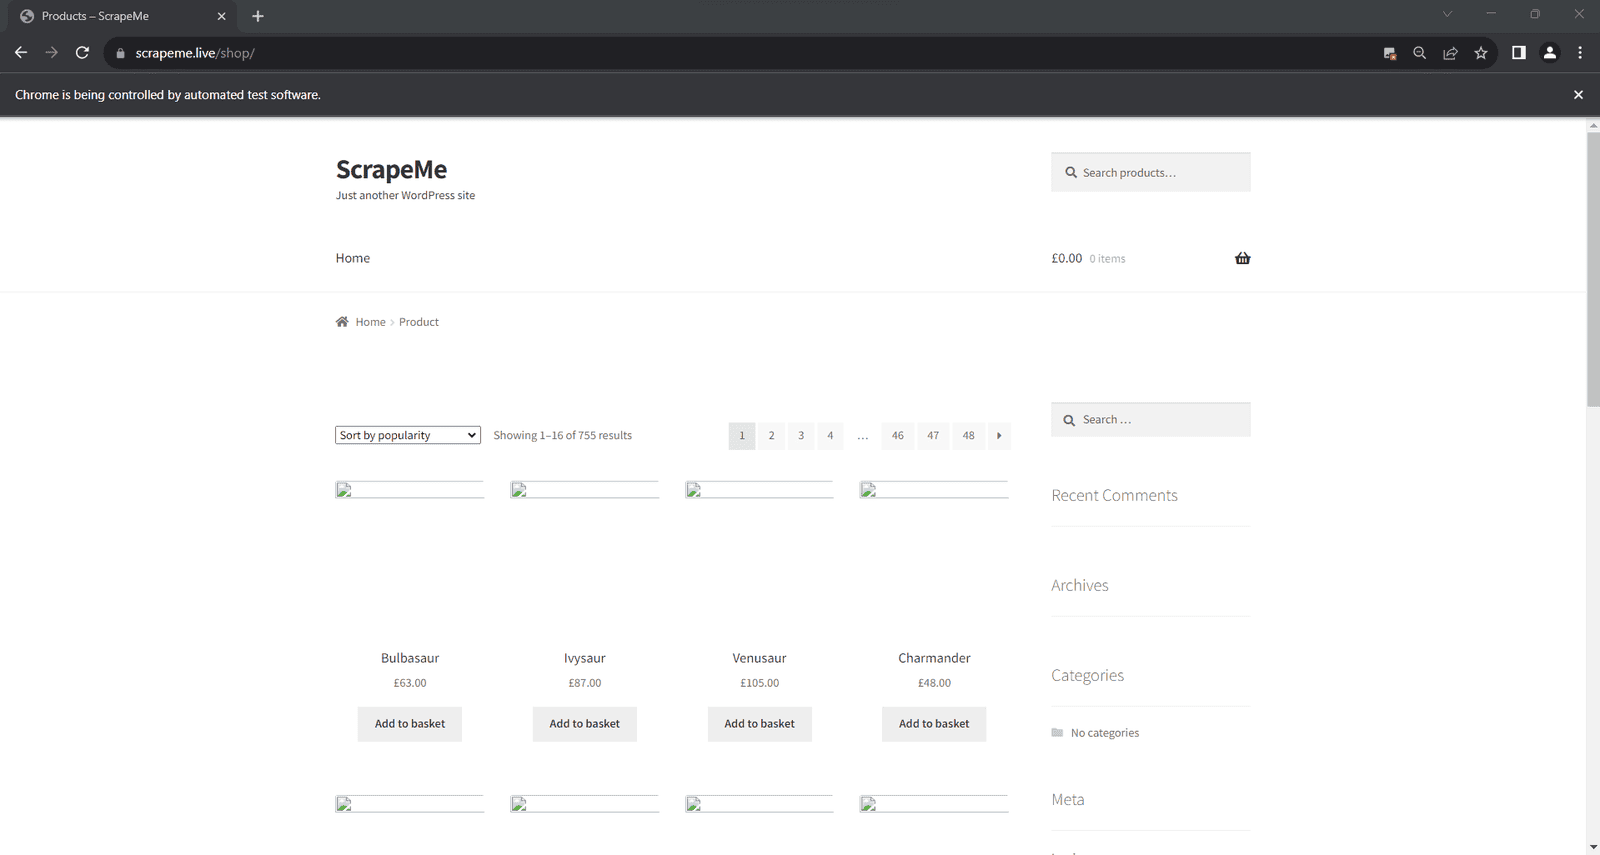Open the Ivysaur product name link
Image resolution: width=1600 pixels, height=855 pixels.
pos(585,658)
